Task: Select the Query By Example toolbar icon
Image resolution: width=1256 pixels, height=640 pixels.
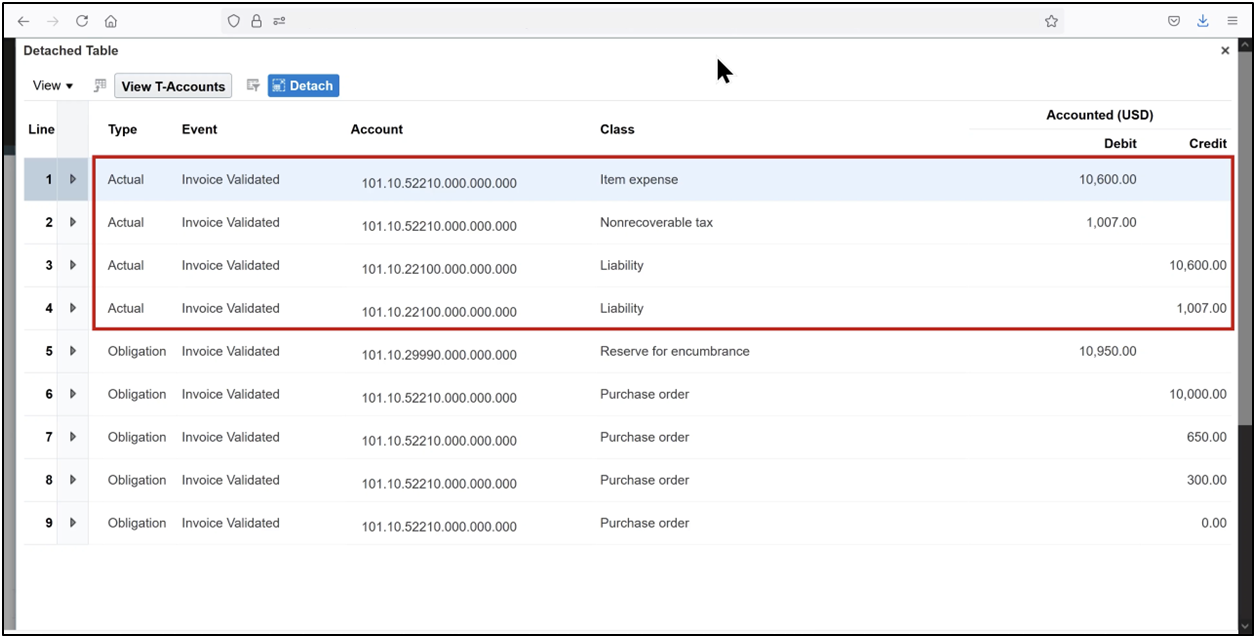Action: [x=253, y=85]
